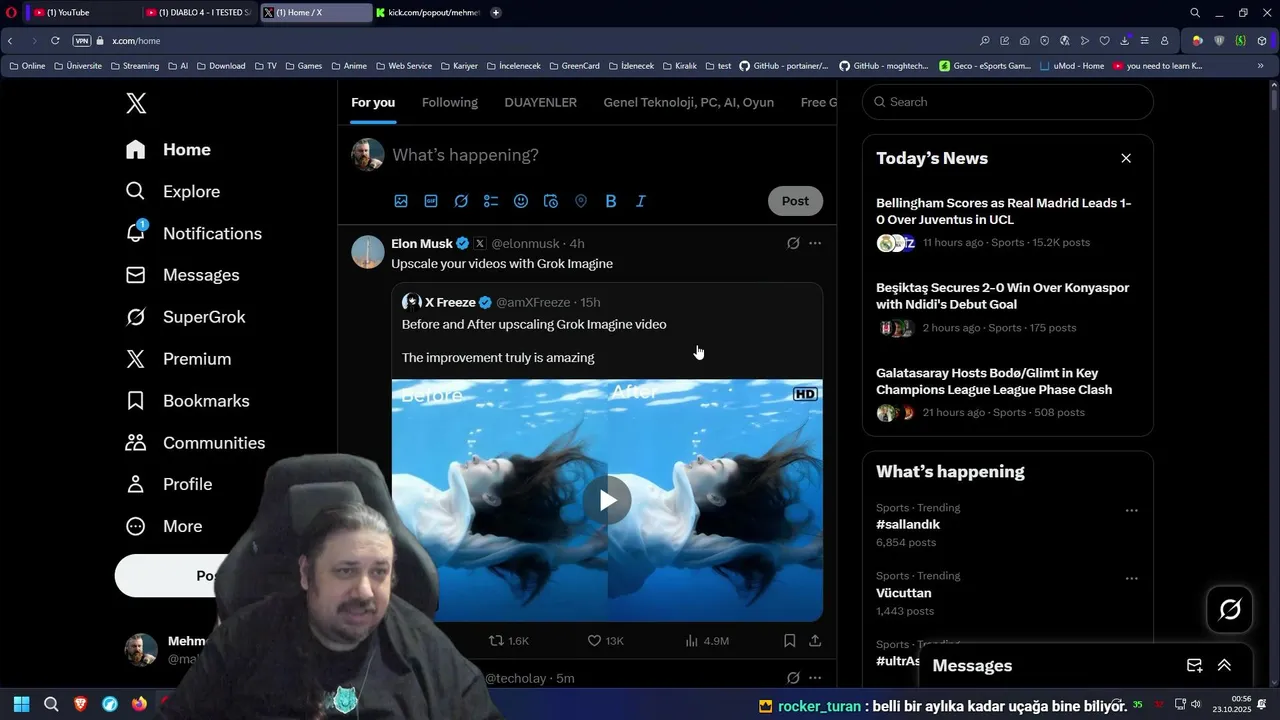
Task: Open the Explore page
Action: coord(172,191)
